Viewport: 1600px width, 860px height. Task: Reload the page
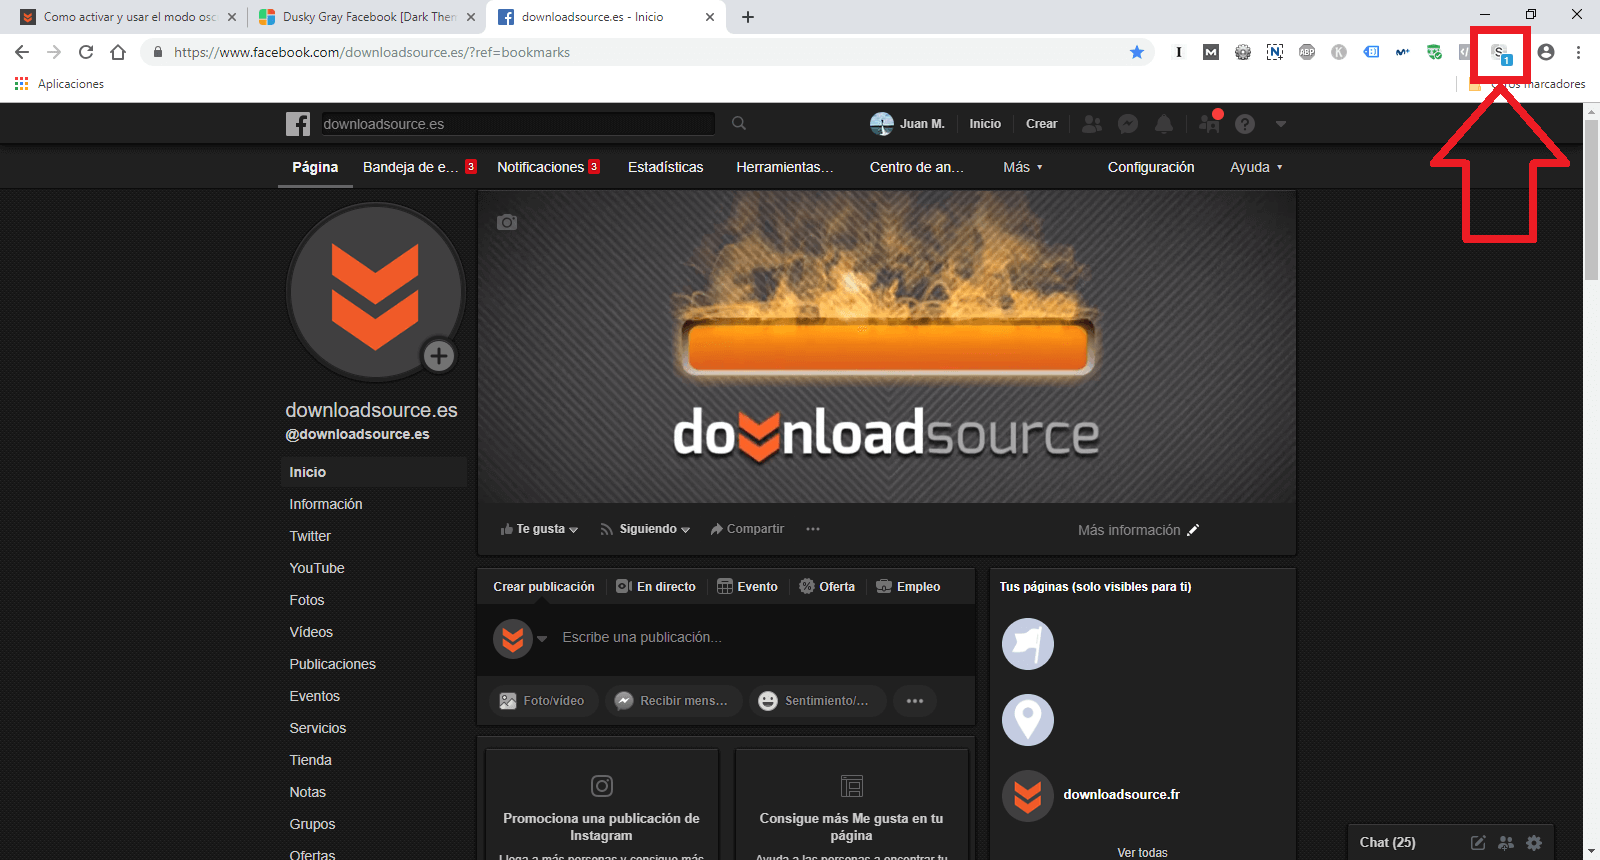[86, 52]
